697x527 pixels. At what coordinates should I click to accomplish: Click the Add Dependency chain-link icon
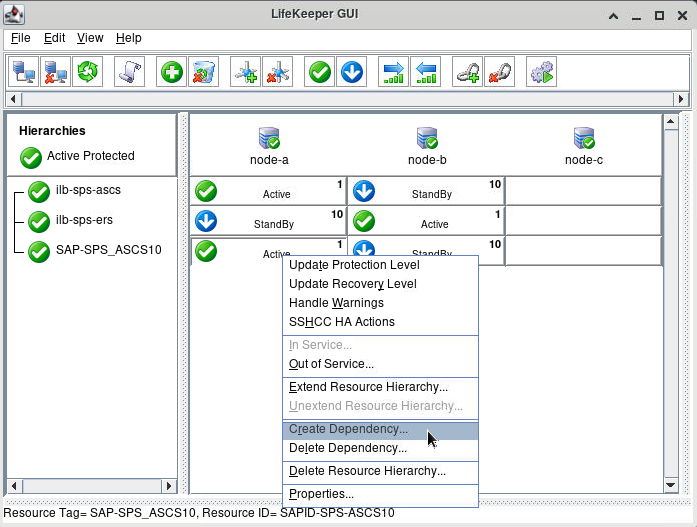[468, 72]
